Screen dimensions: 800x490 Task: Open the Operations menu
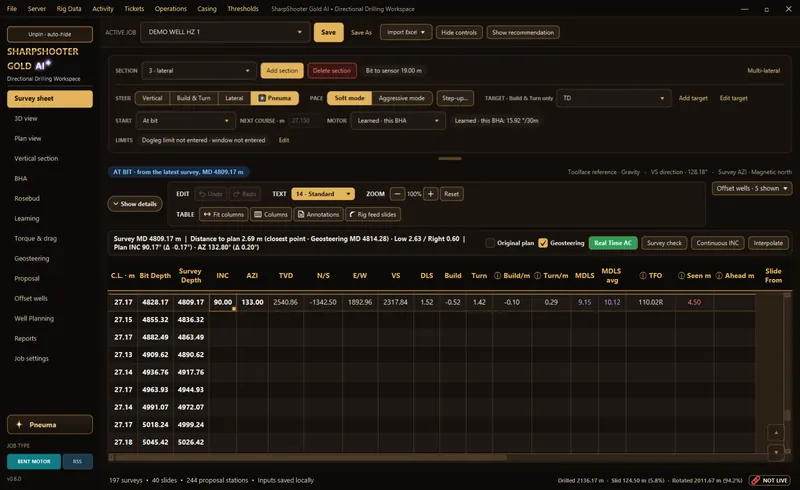click(170, 9)
